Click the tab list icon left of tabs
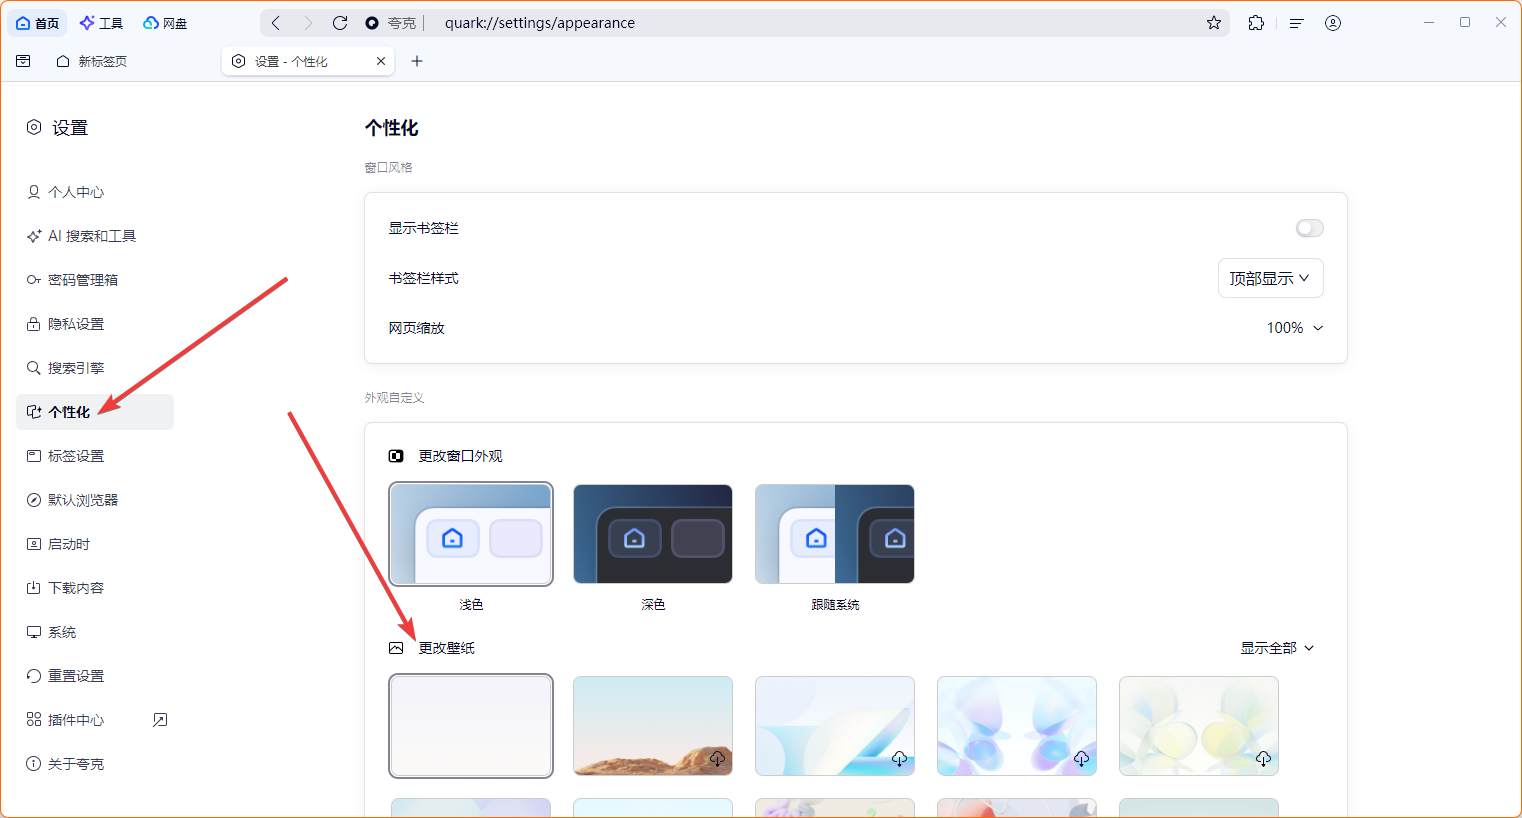The height and width of the screenshot is (818, 1522). (x=23, y=61)
